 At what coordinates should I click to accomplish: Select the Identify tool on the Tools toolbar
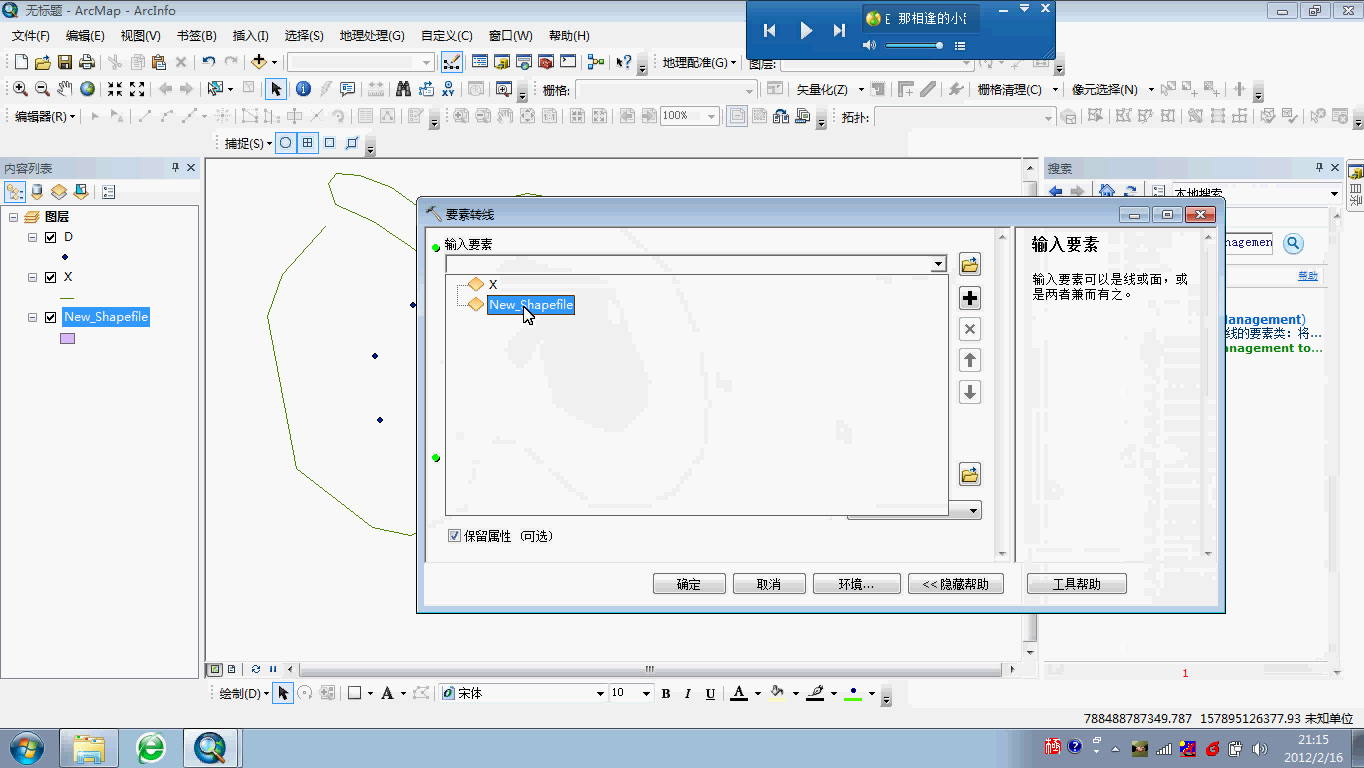[303, 88]
